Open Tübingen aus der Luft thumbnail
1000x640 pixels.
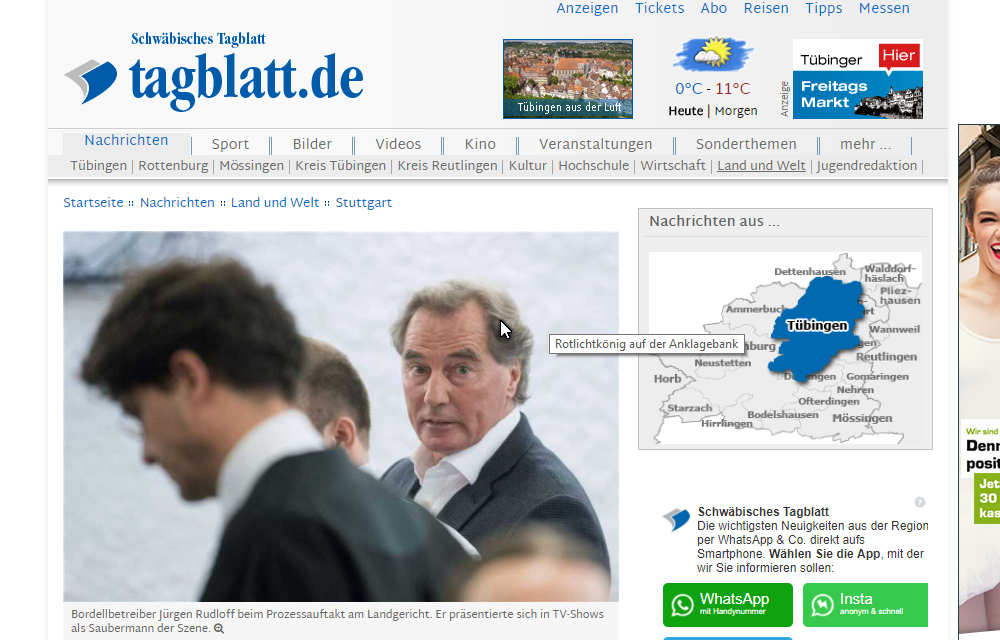(568, 78)
